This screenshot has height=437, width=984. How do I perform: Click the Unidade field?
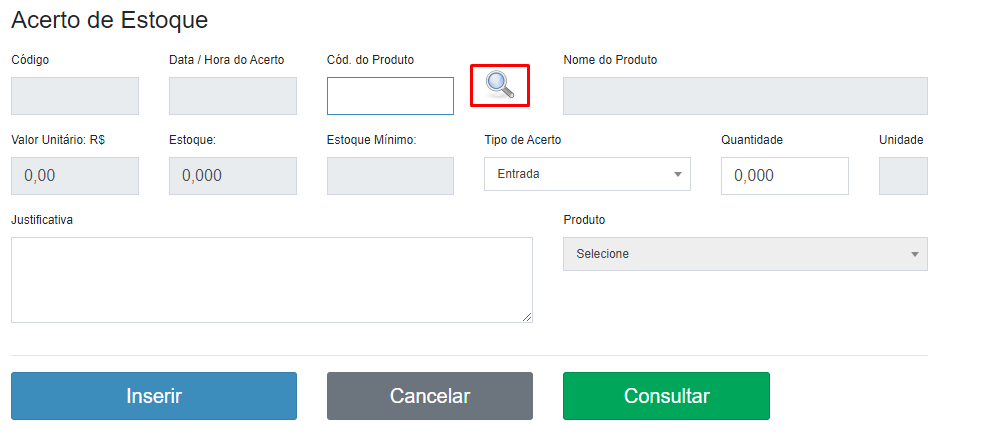tap(903, 175)
